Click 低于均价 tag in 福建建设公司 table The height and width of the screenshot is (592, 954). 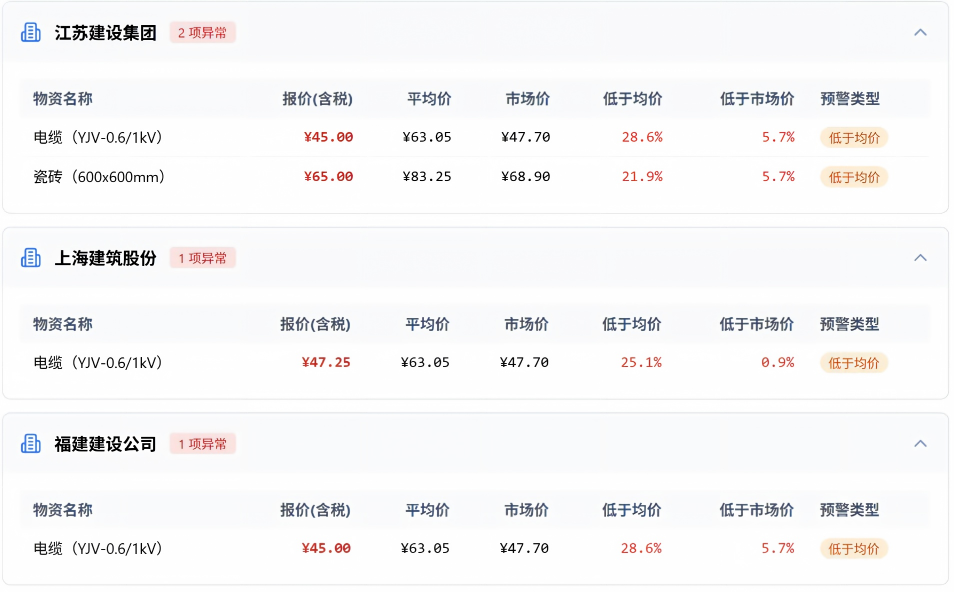pos(854,549)
